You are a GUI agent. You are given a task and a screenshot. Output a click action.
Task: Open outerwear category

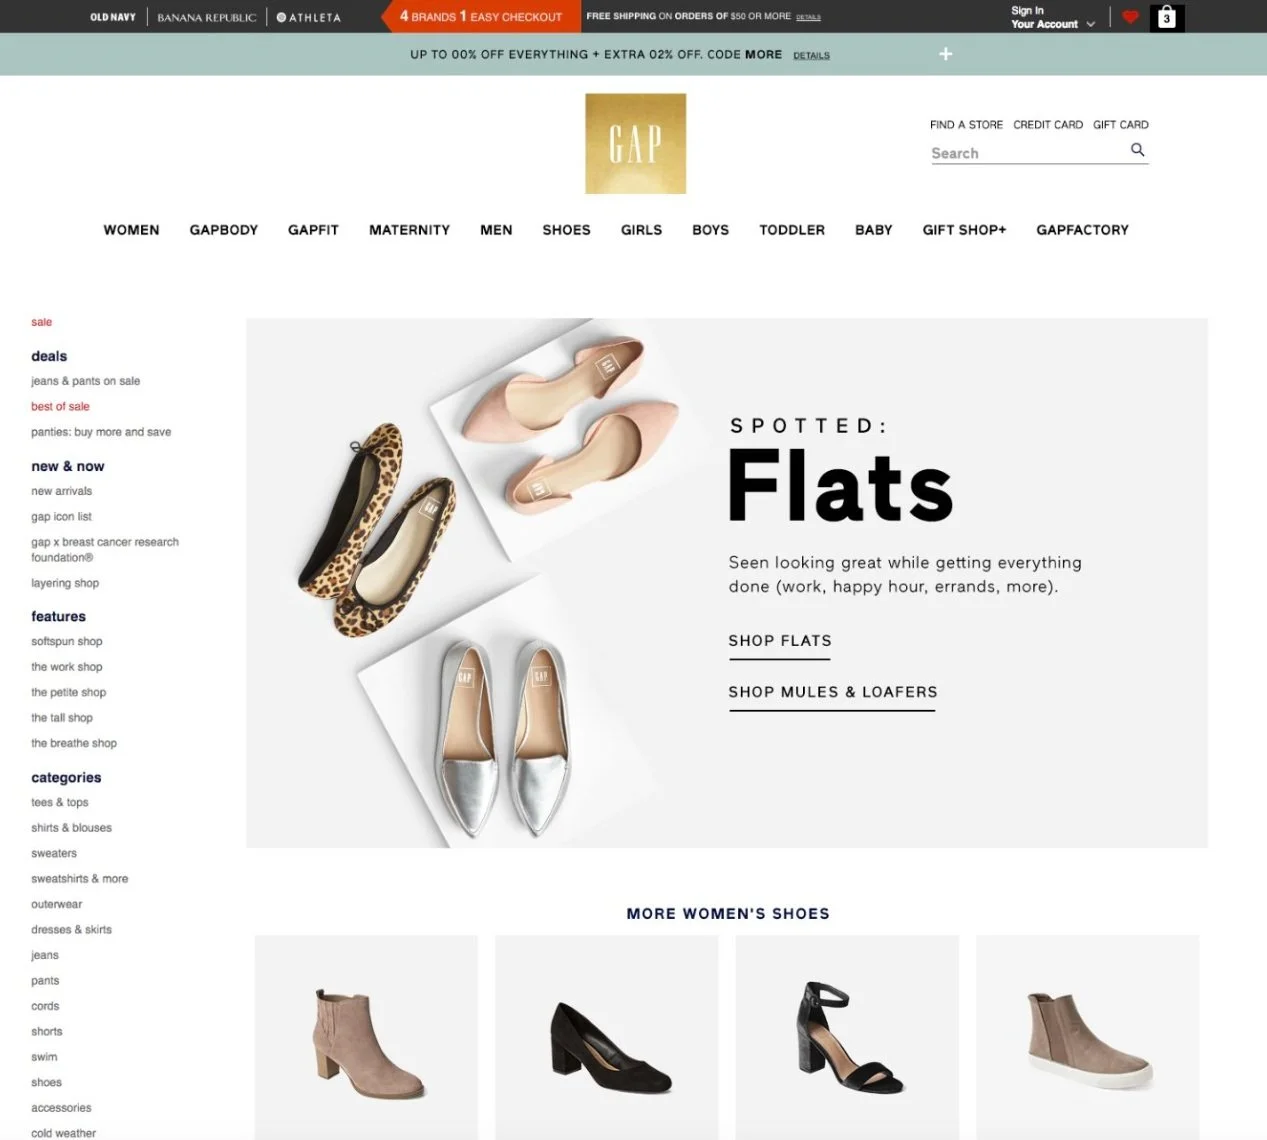(56, 904)
